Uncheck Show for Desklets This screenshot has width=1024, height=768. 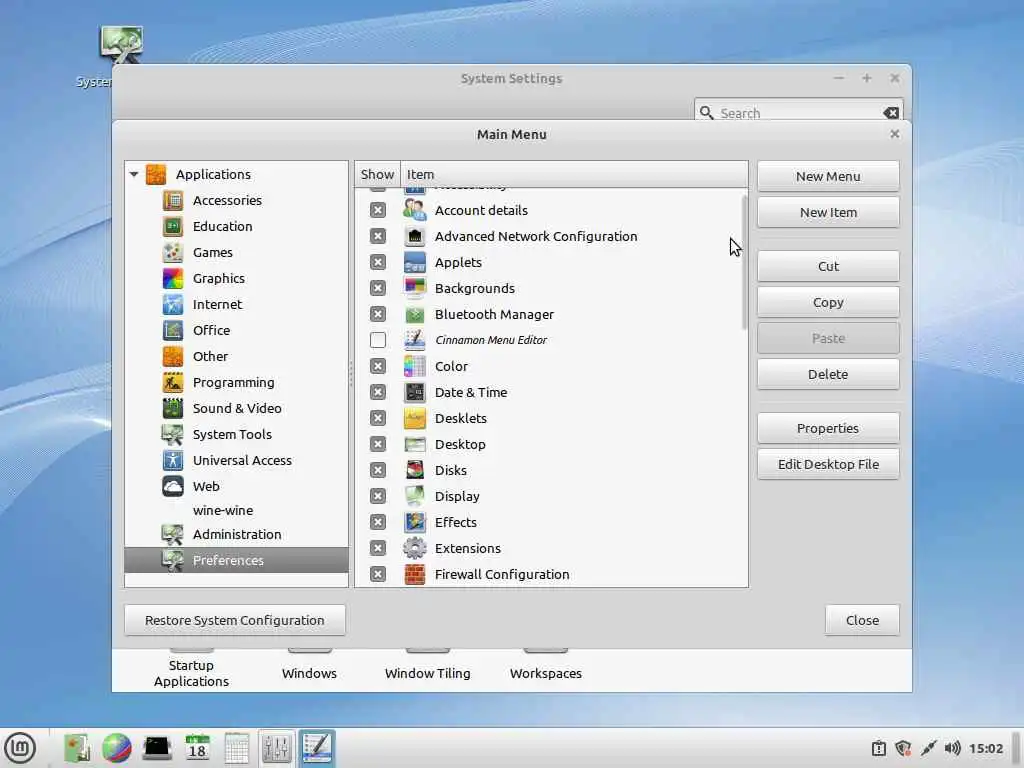pyautogui.click(x=377, y=418)
